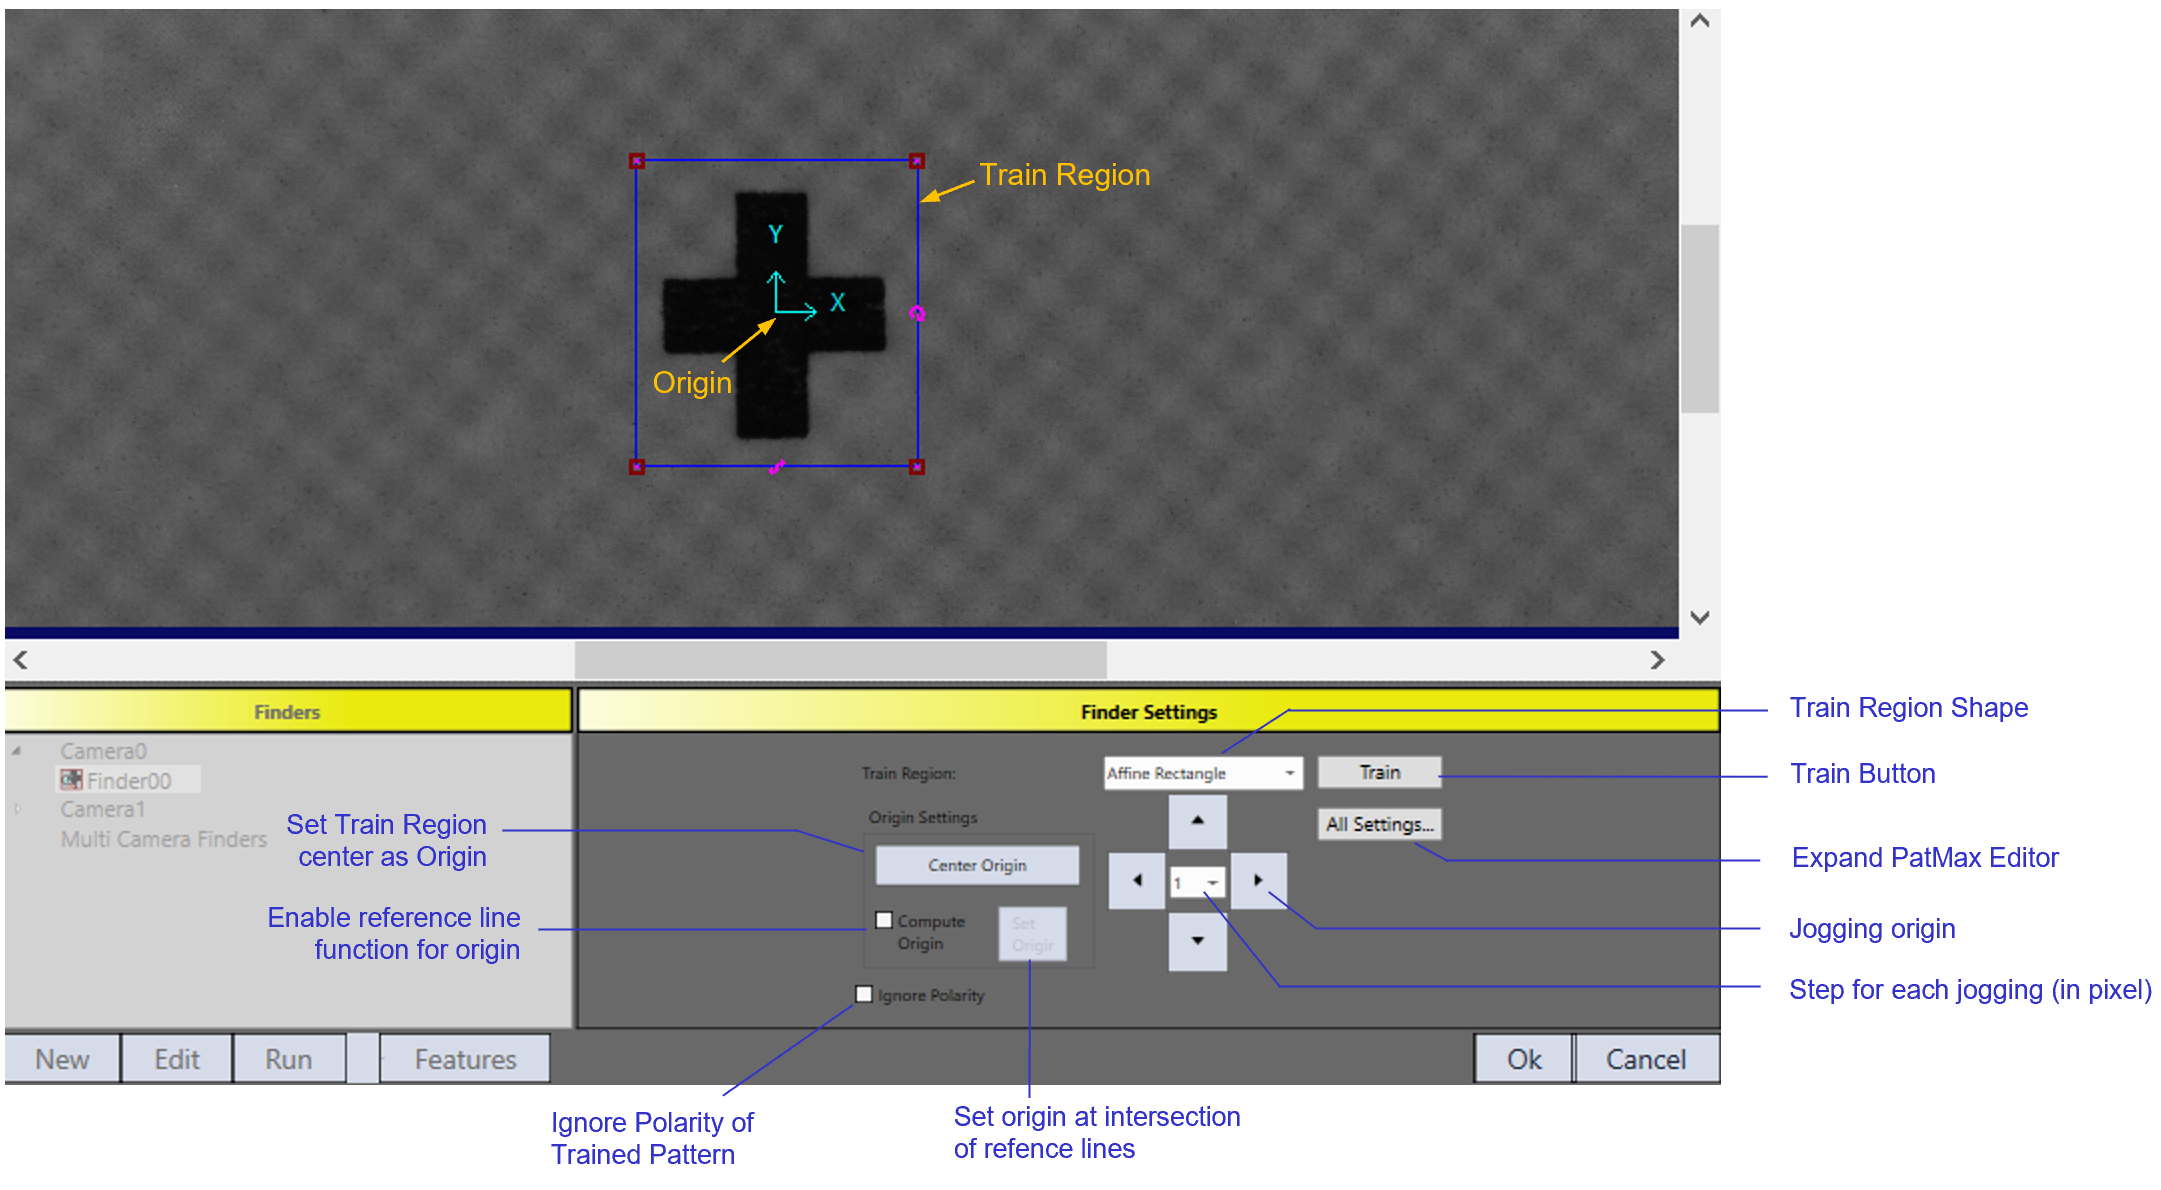Screen dimensions: 2161x1190
Task: Jog origin down with the down arrow
Action: pyautogui.click(x=1197, y=941)
